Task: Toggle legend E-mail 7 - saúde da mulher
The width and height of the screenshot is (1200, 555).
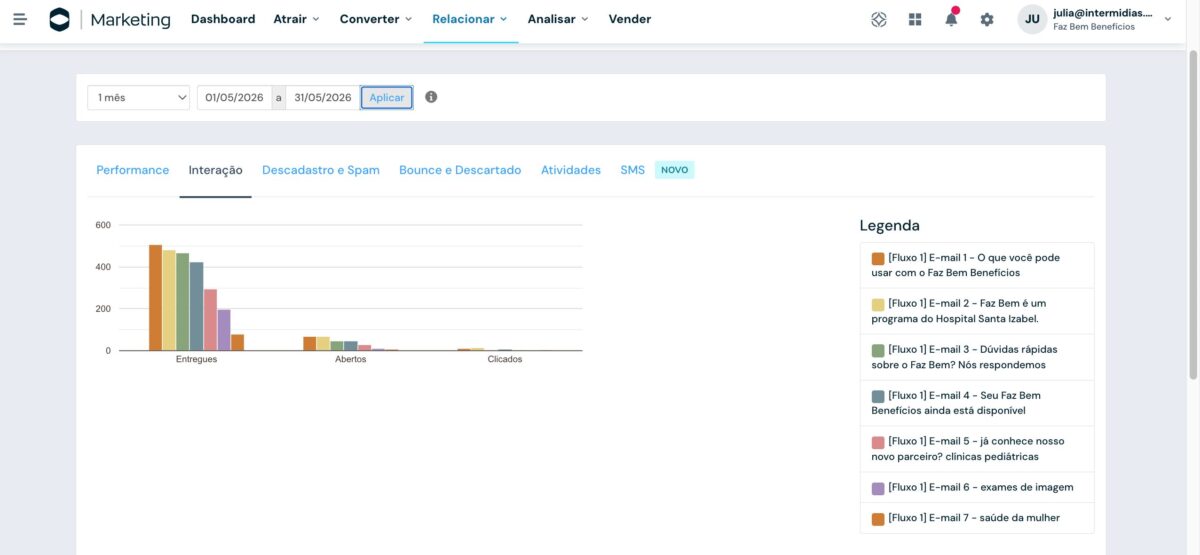Action: coord(977,518)
